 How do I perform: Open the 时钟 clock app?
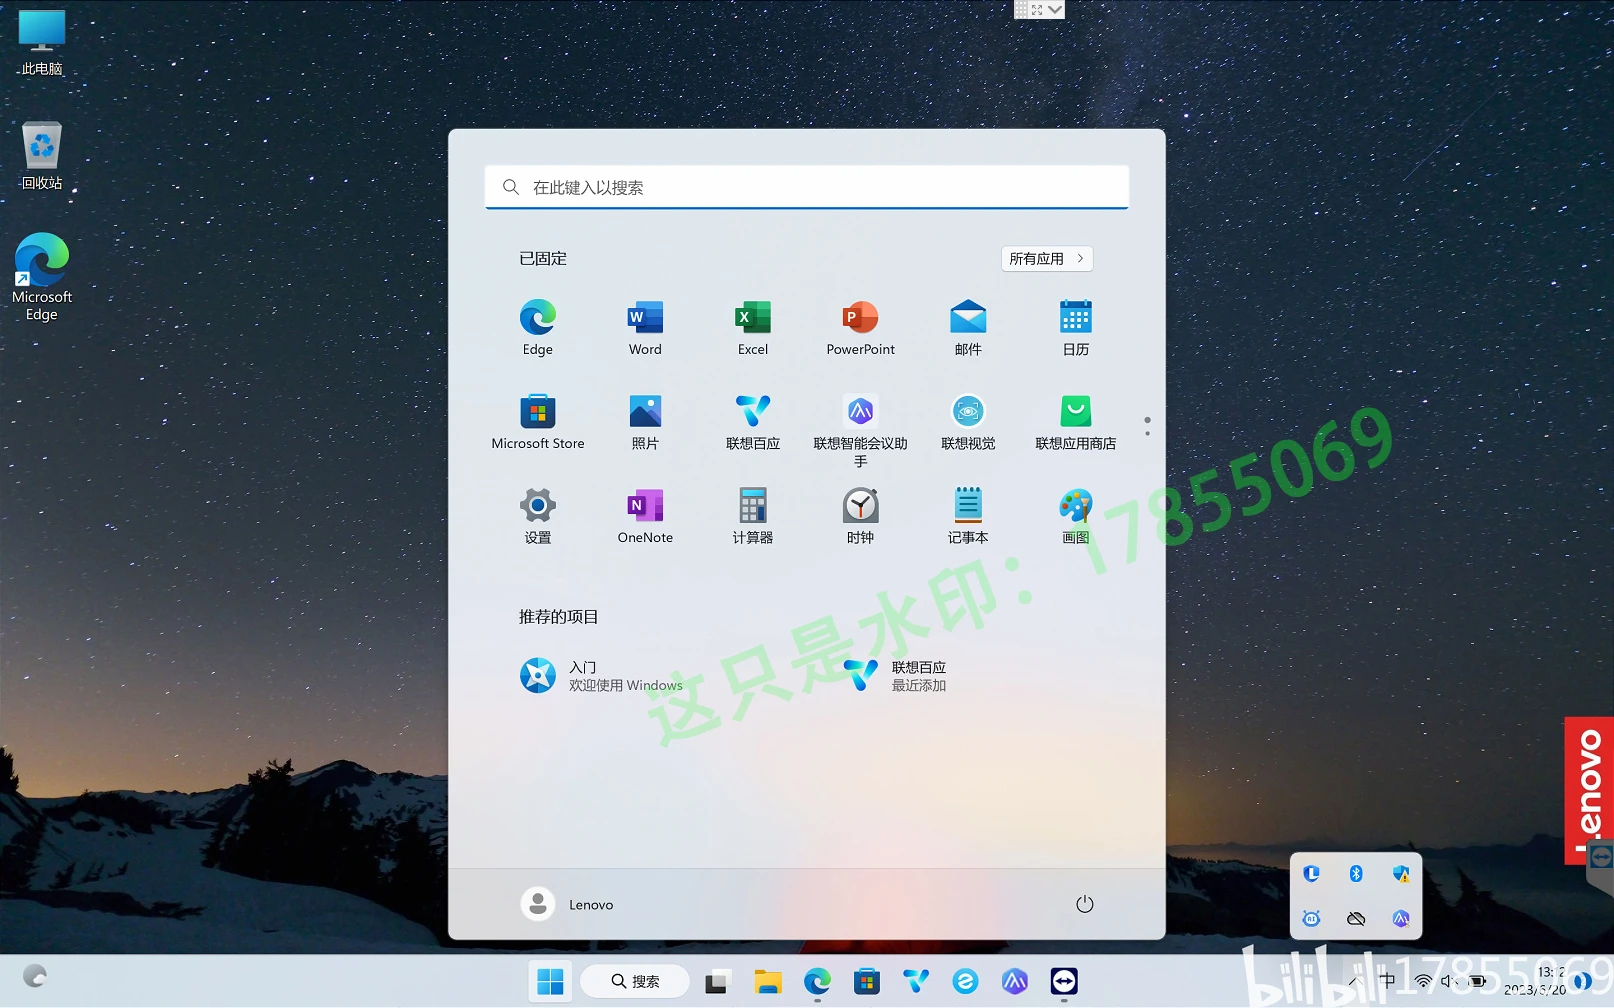861,516
